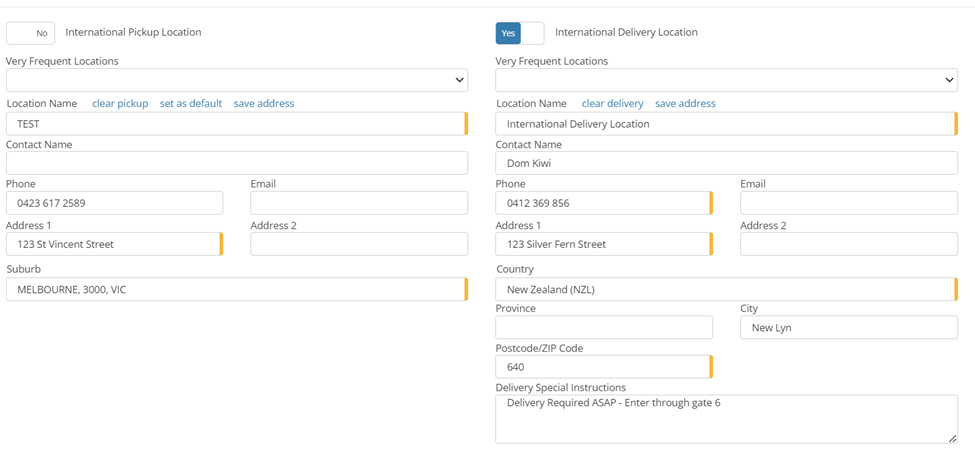Click the pickup Location Name field containing TEST

(x=236, y=124)
